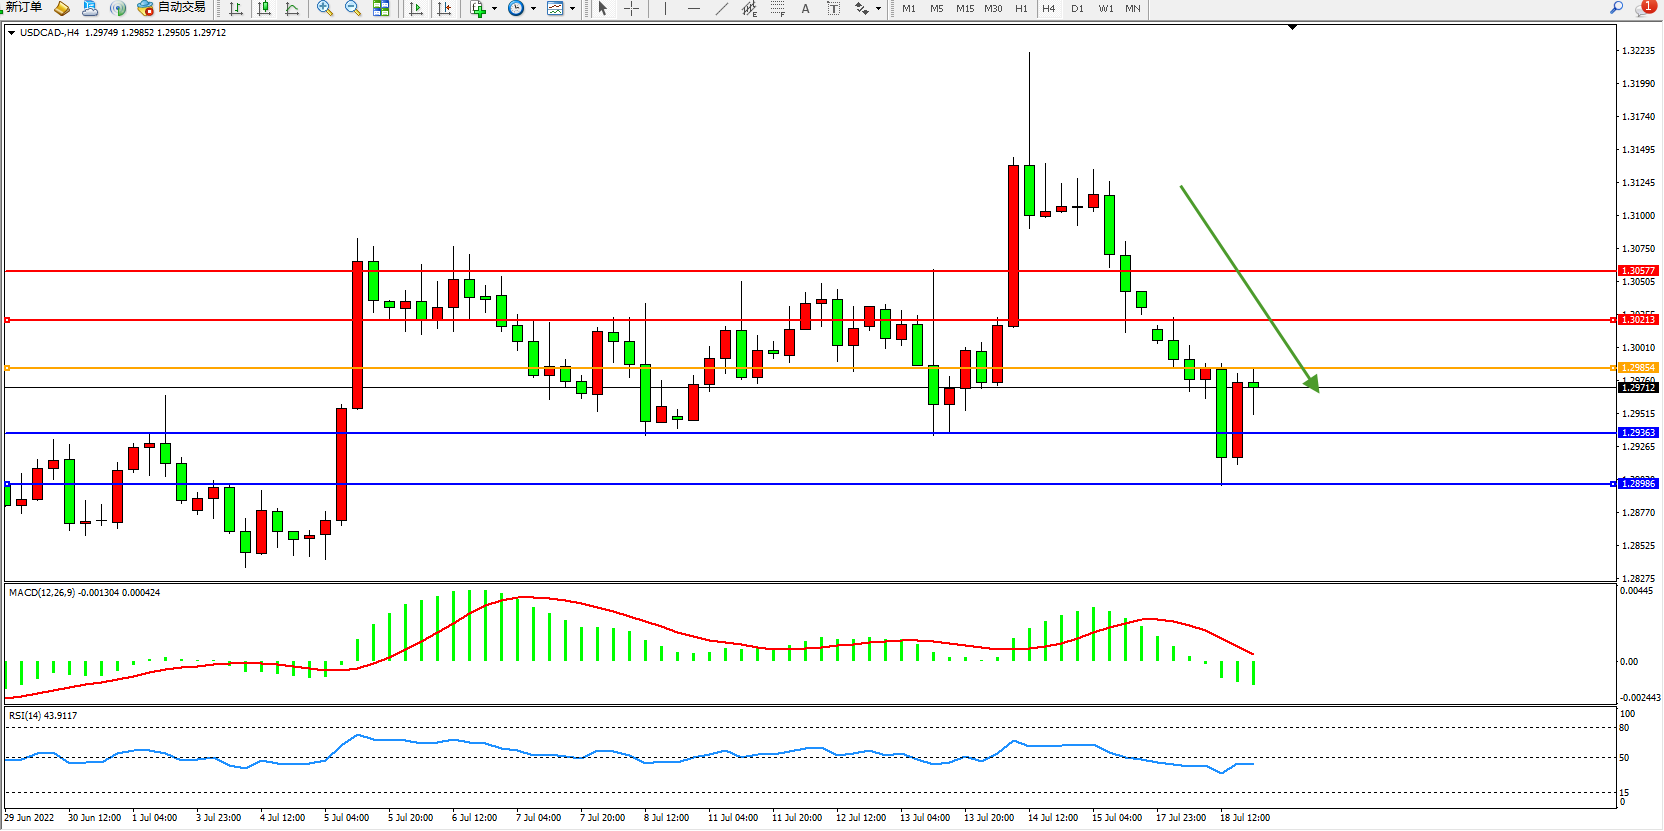1664x831 pixels.
Task: Toggle the chart auto scroll button
Action: tap(416, 8)
